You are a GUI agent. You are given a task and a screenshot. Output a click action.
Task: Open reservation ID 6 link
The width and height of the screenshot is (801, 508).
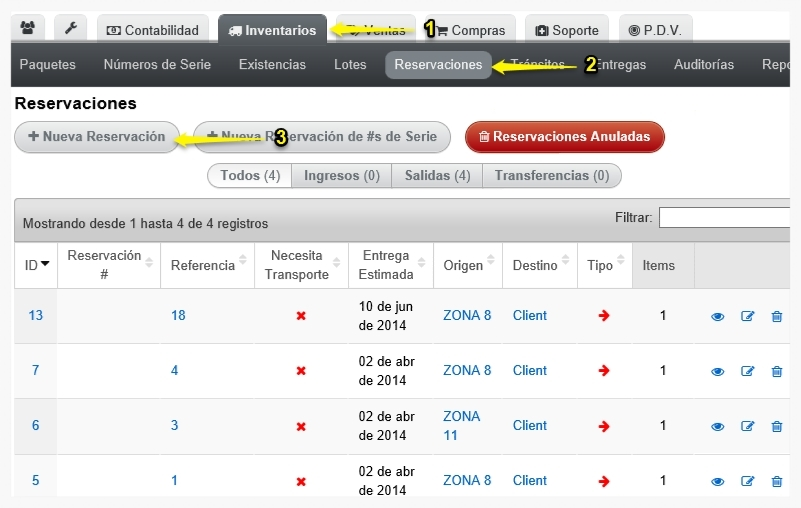click(35, 425)
